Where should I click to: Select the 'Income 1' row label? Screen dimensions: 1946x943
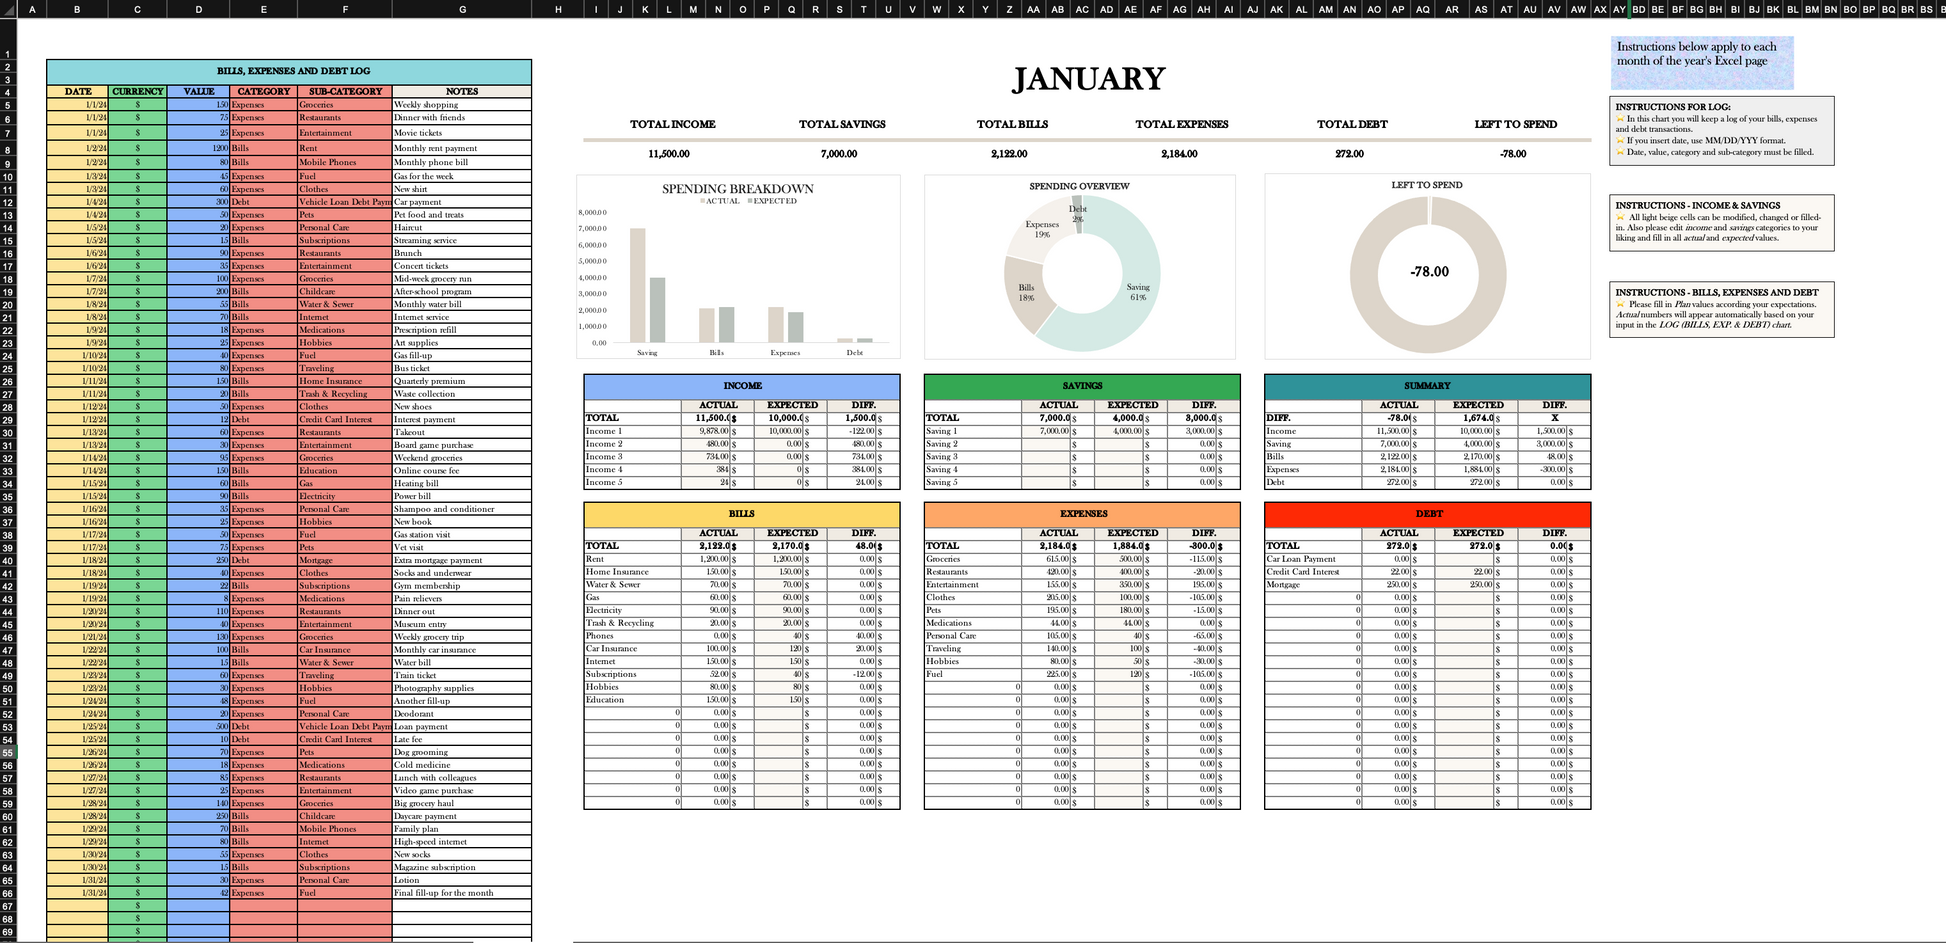tap(632, 431)
